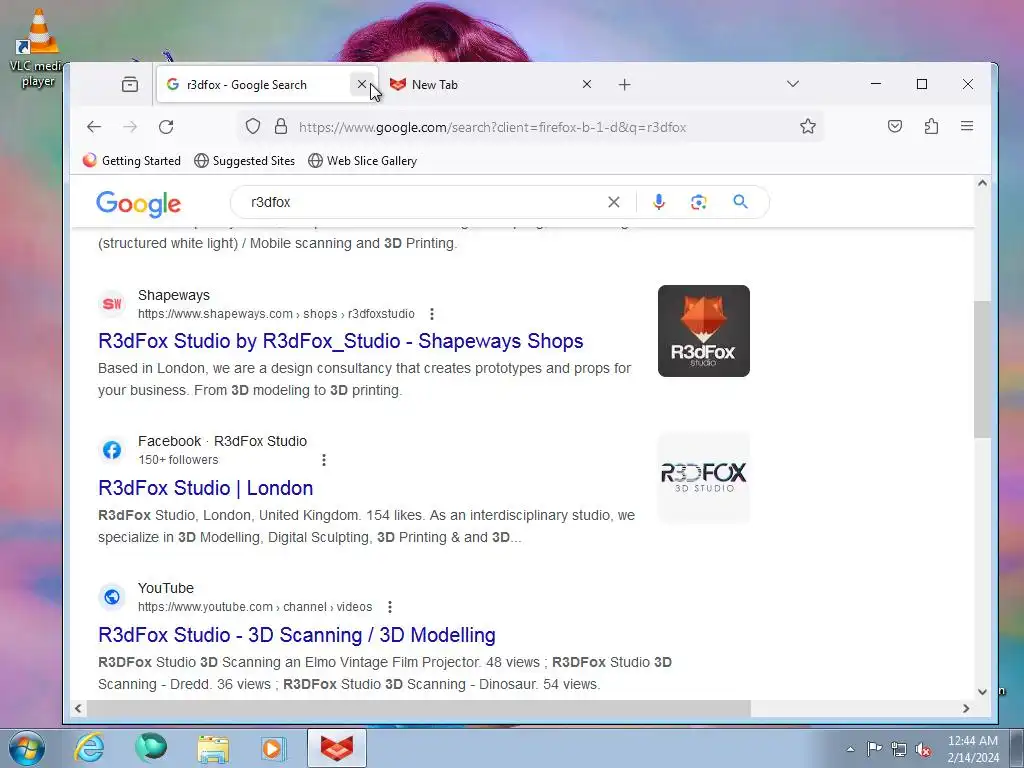This screenshot has height=768, width=1024.
Task: Bookmark this page with the star
Action: 808,127
